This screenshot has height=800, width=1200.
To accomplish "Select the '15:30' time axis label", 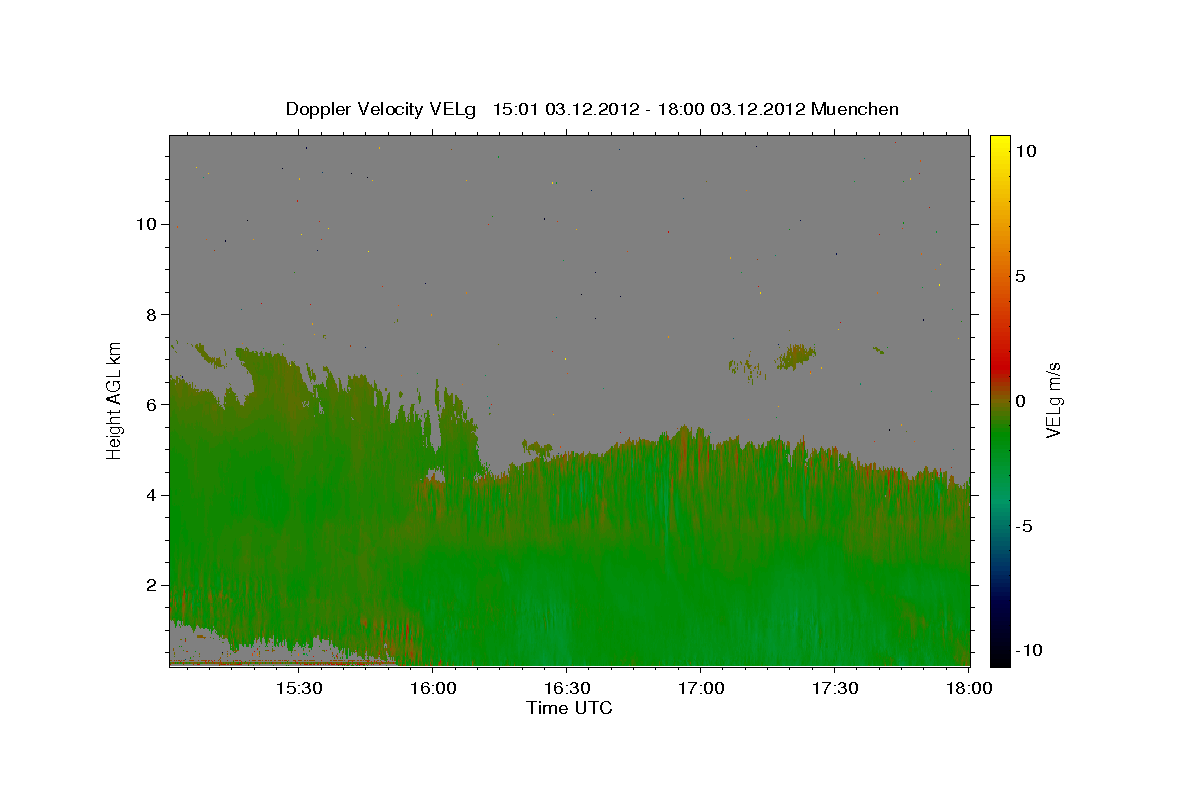I will pos(299,689).
